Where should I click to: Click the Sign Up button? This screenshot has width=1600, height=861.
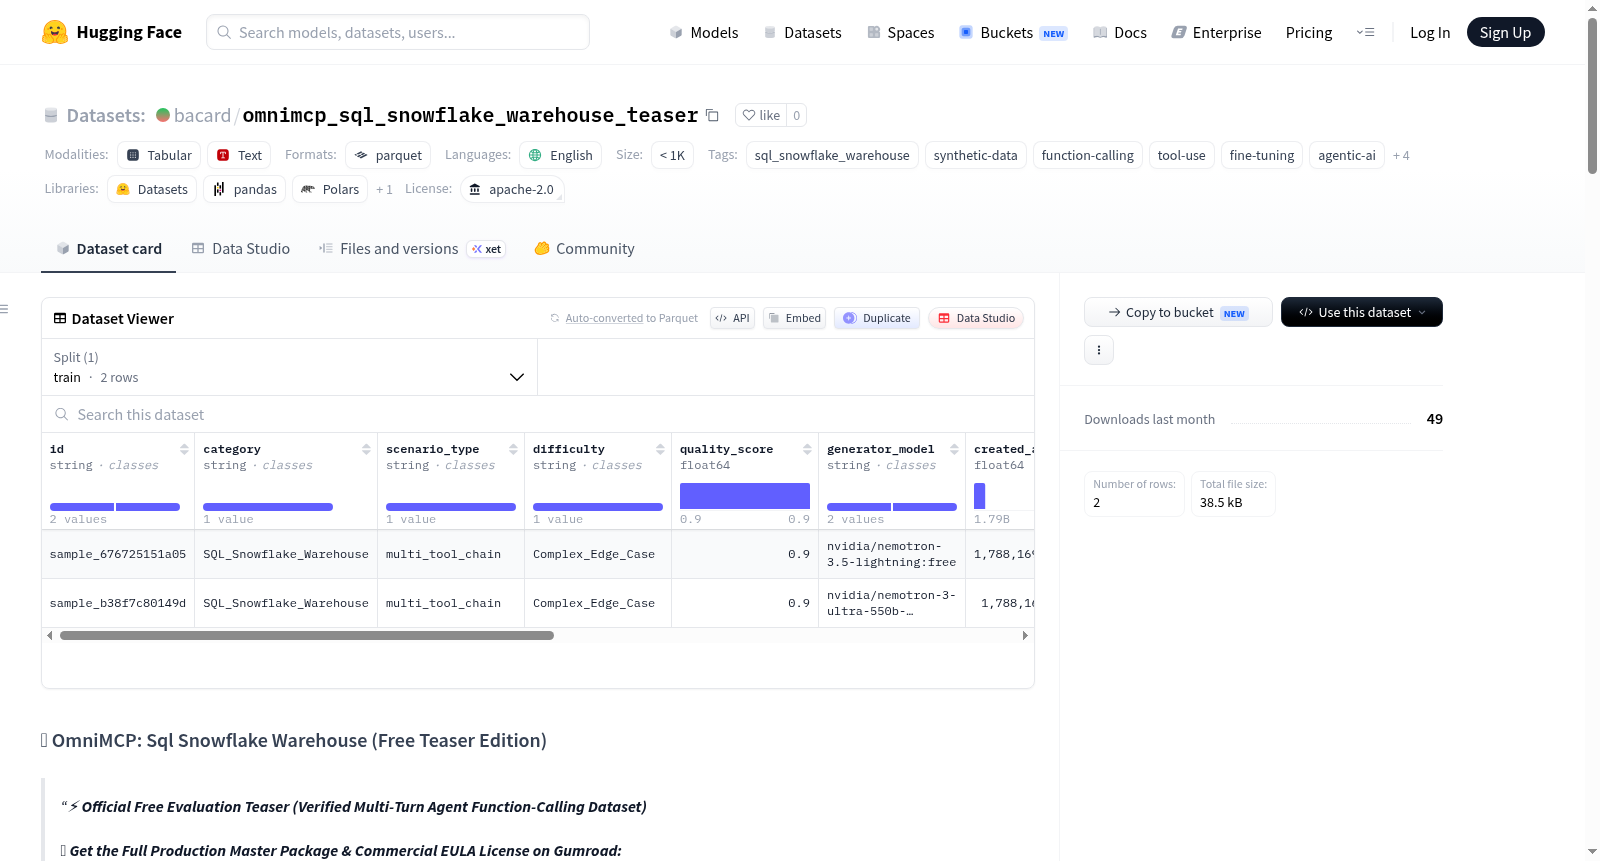pyautogui.click(x=1505, y=32)
